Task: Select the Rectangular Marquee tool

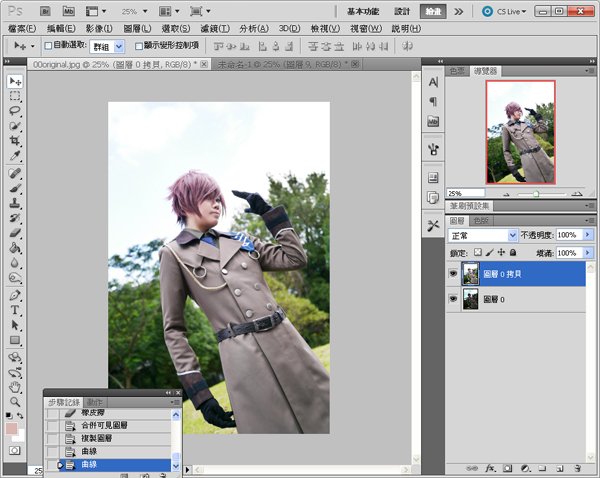Action: [x=15, y=96]
